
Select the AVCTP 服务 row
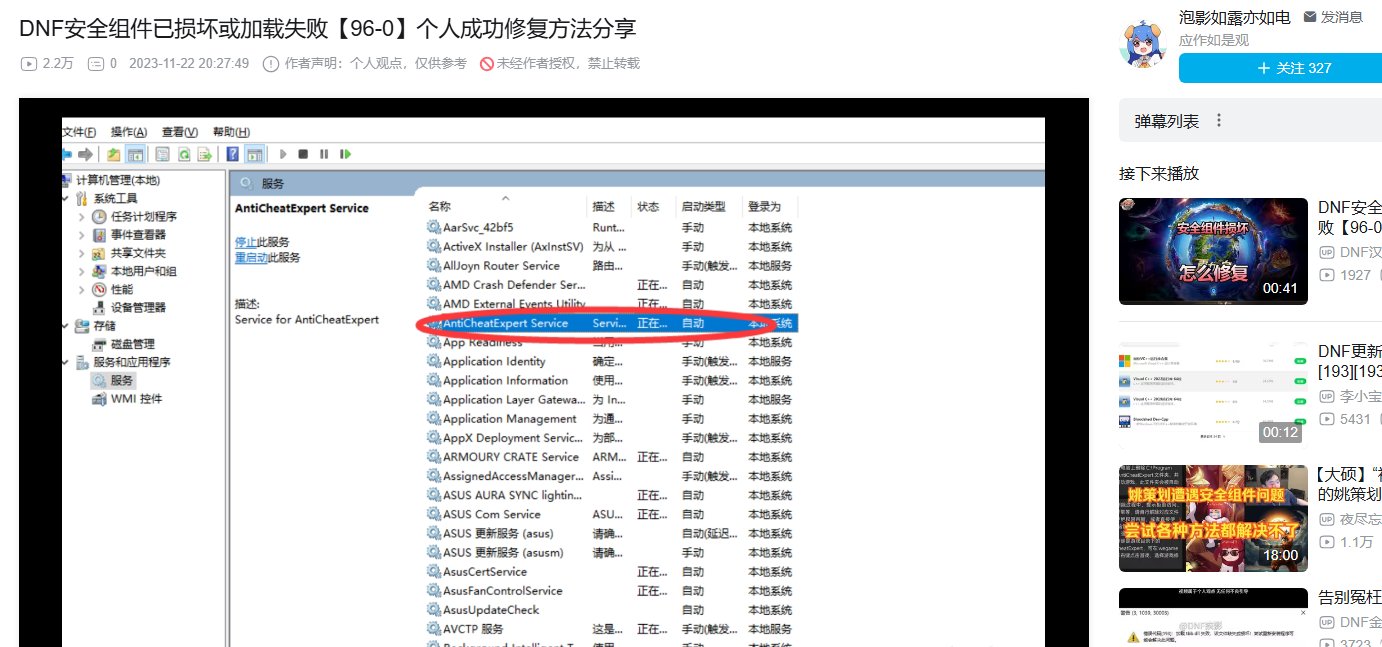[x=612, y=629]
